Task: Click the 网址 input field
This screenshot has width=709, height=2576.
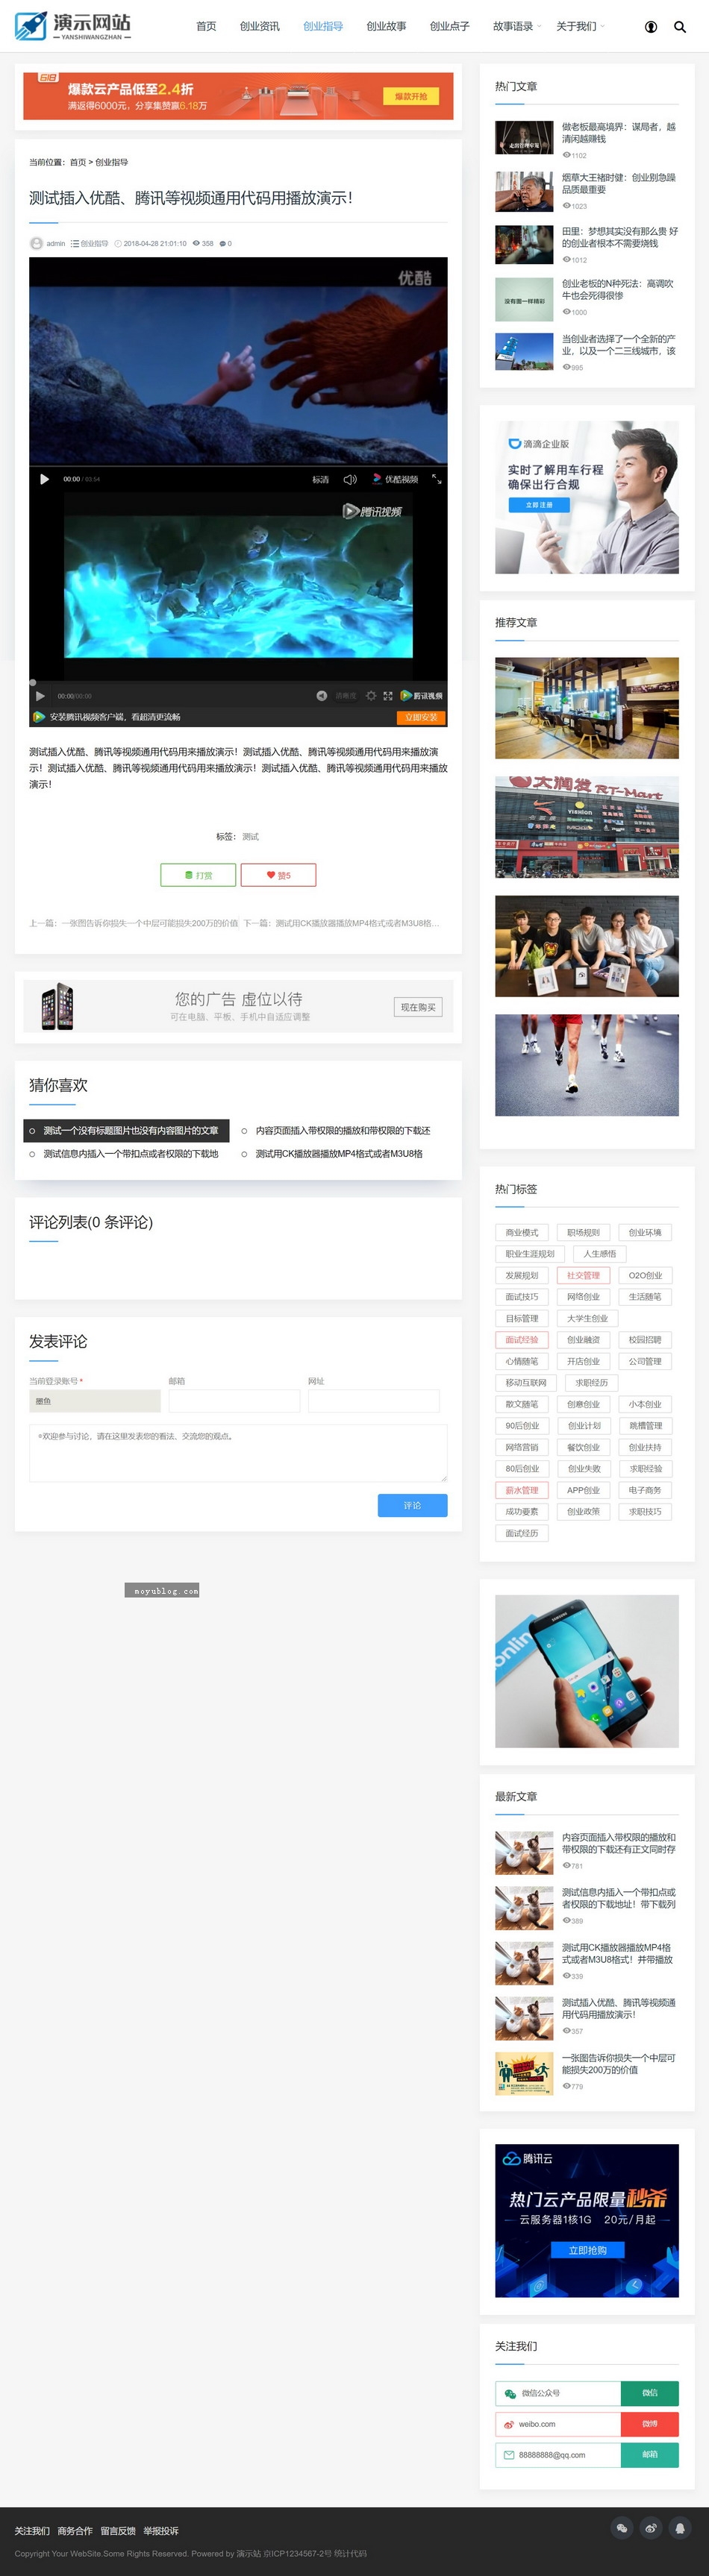Action: click(373, 1401)
